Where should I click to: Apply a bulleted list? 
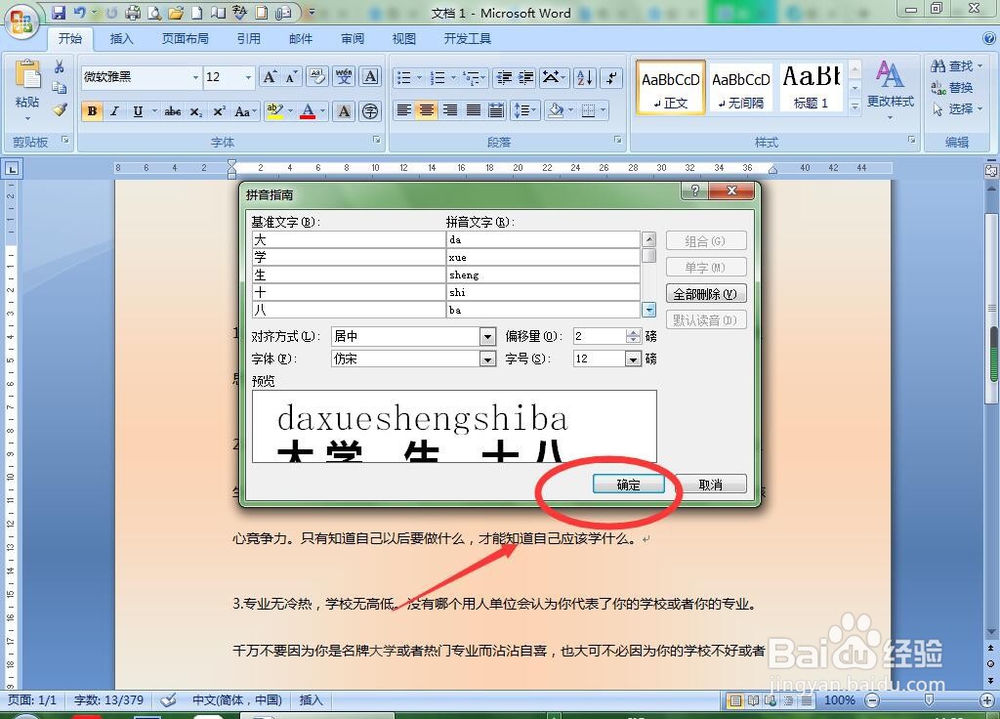(404, 78)
